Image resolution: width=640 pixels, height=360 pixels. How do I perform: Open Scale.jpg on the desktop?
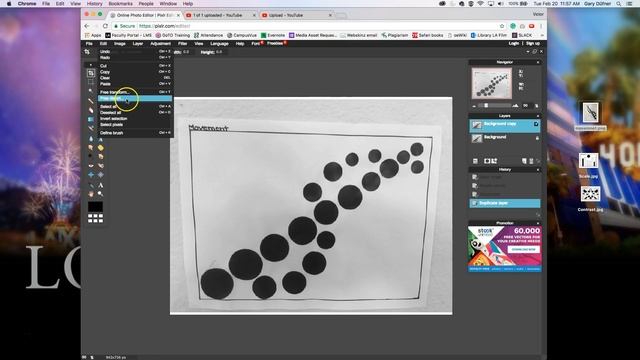point(588,161)
